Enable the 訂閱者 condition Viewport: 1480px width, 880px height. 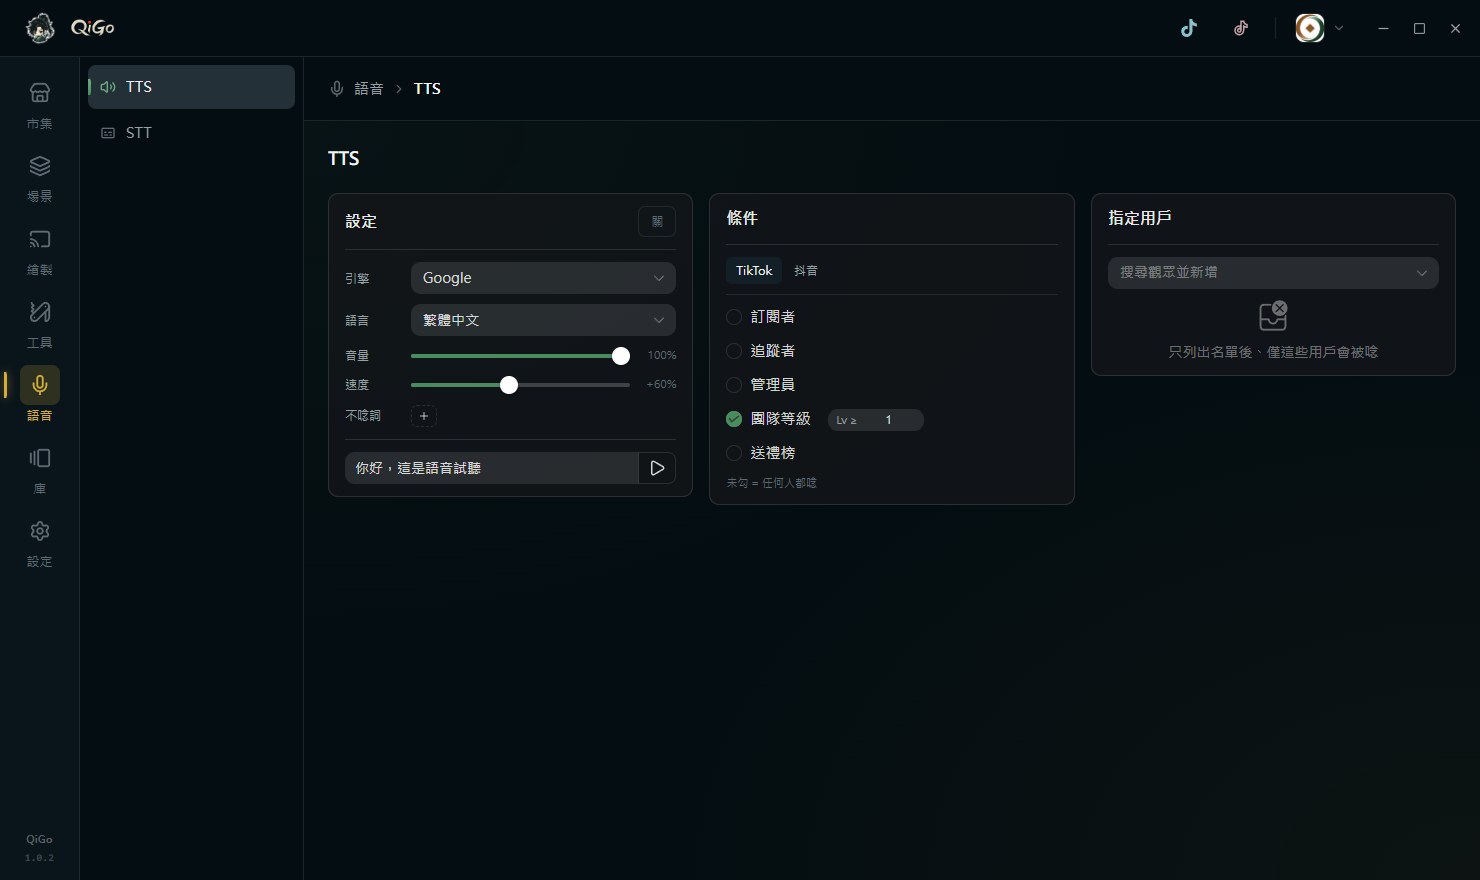(734, 317)
